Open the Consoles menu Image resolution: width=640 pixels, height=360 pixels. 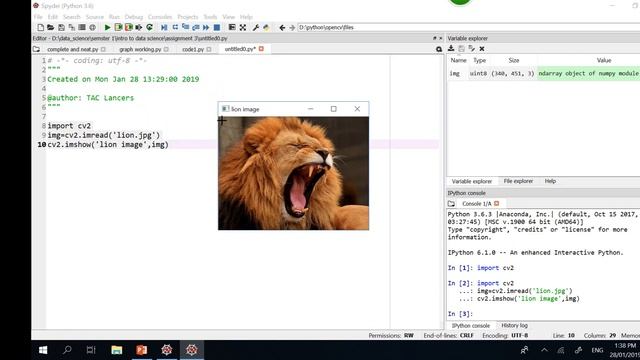(x=160, y=17)
